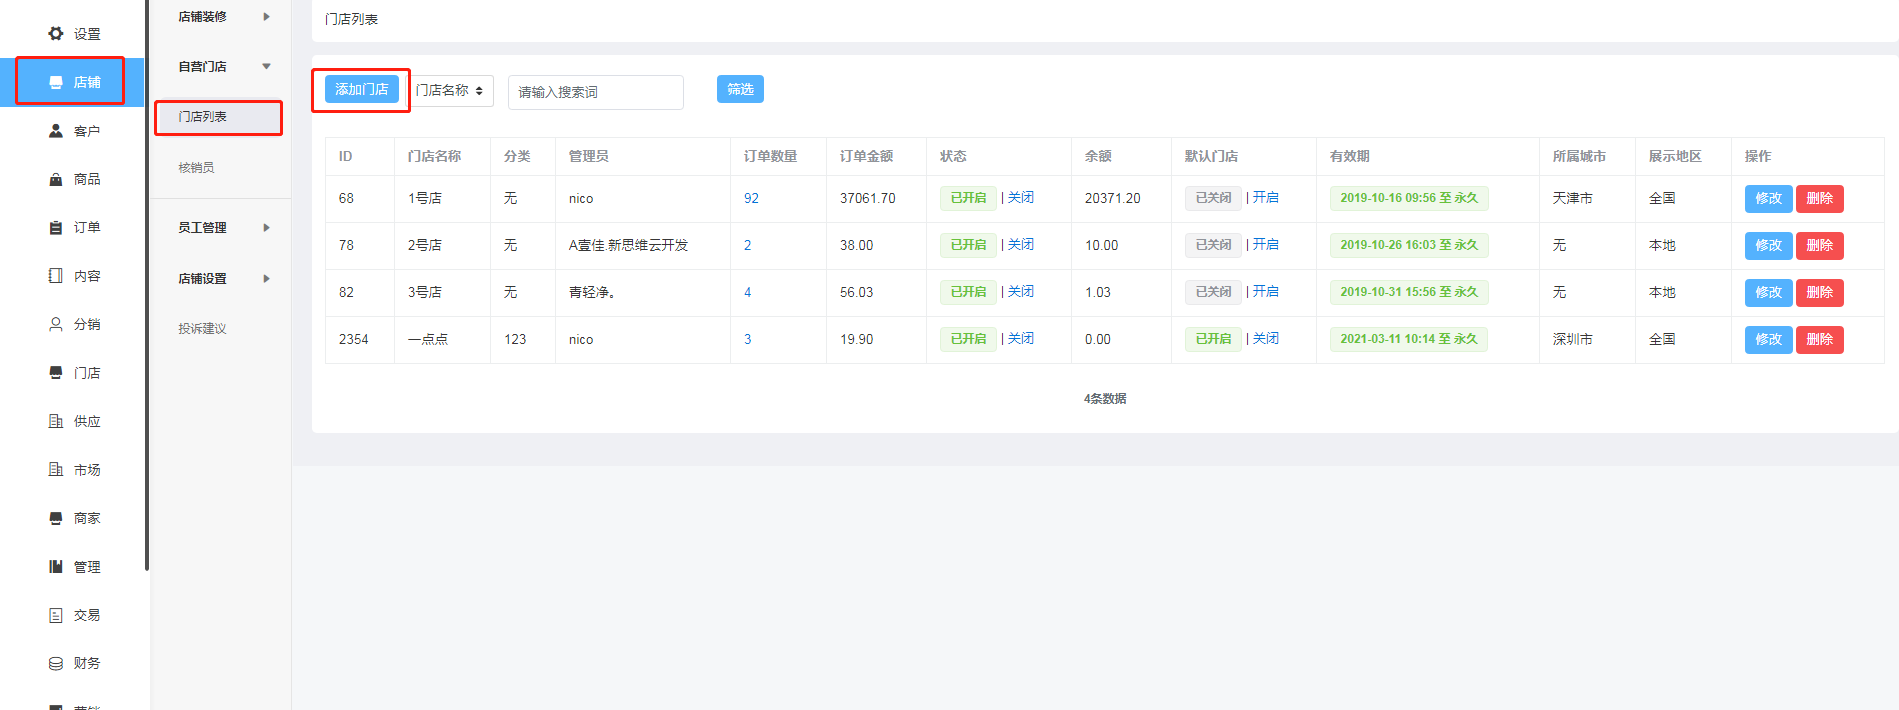Click the coins icon beside 财务
Screen dimensions: 1899x710
(56, 663)
